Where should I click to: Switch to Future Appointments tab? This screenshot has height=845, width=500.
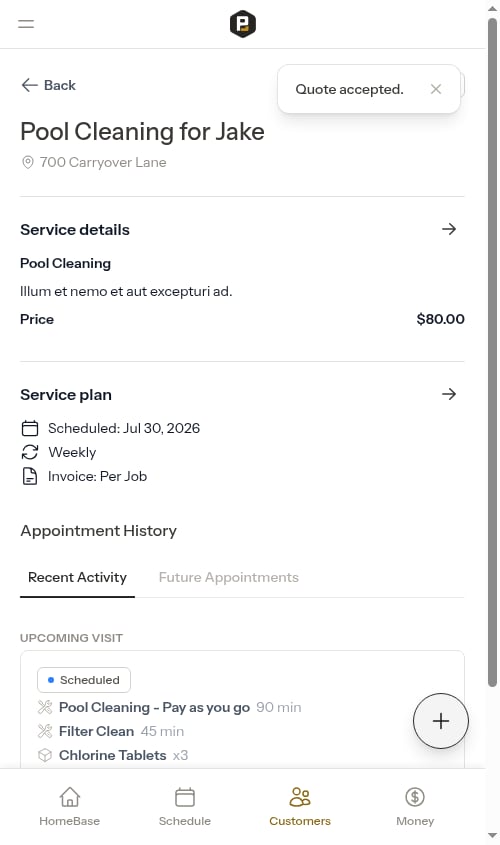[x=228, y=577]
